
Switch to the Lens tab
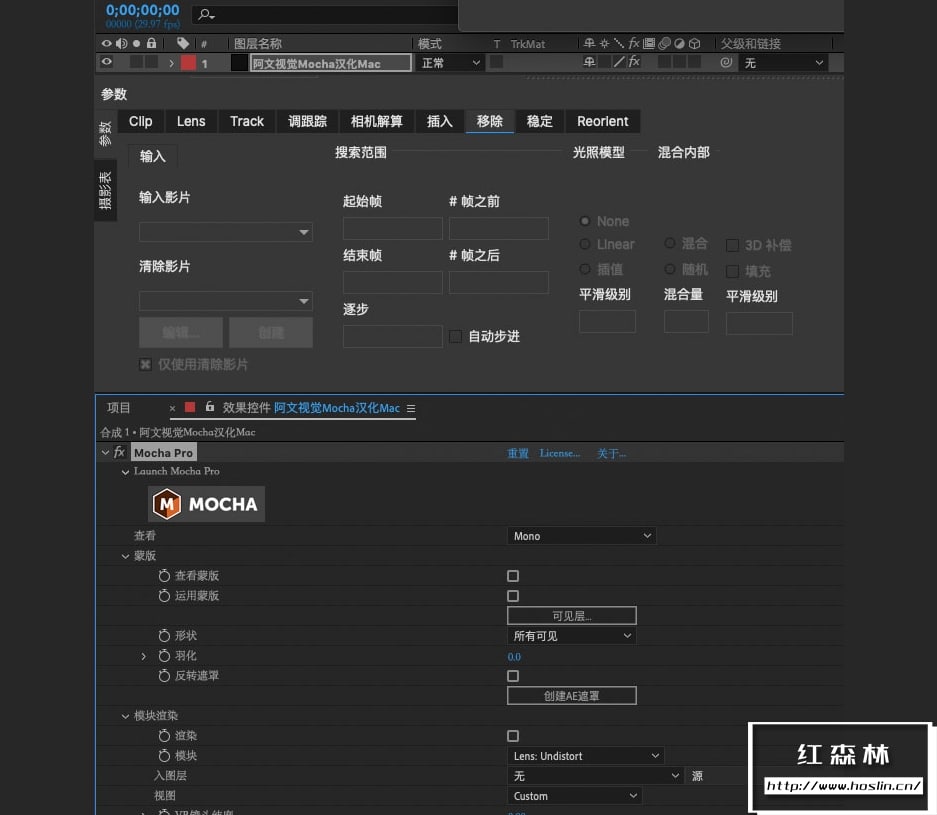(191, 121)
